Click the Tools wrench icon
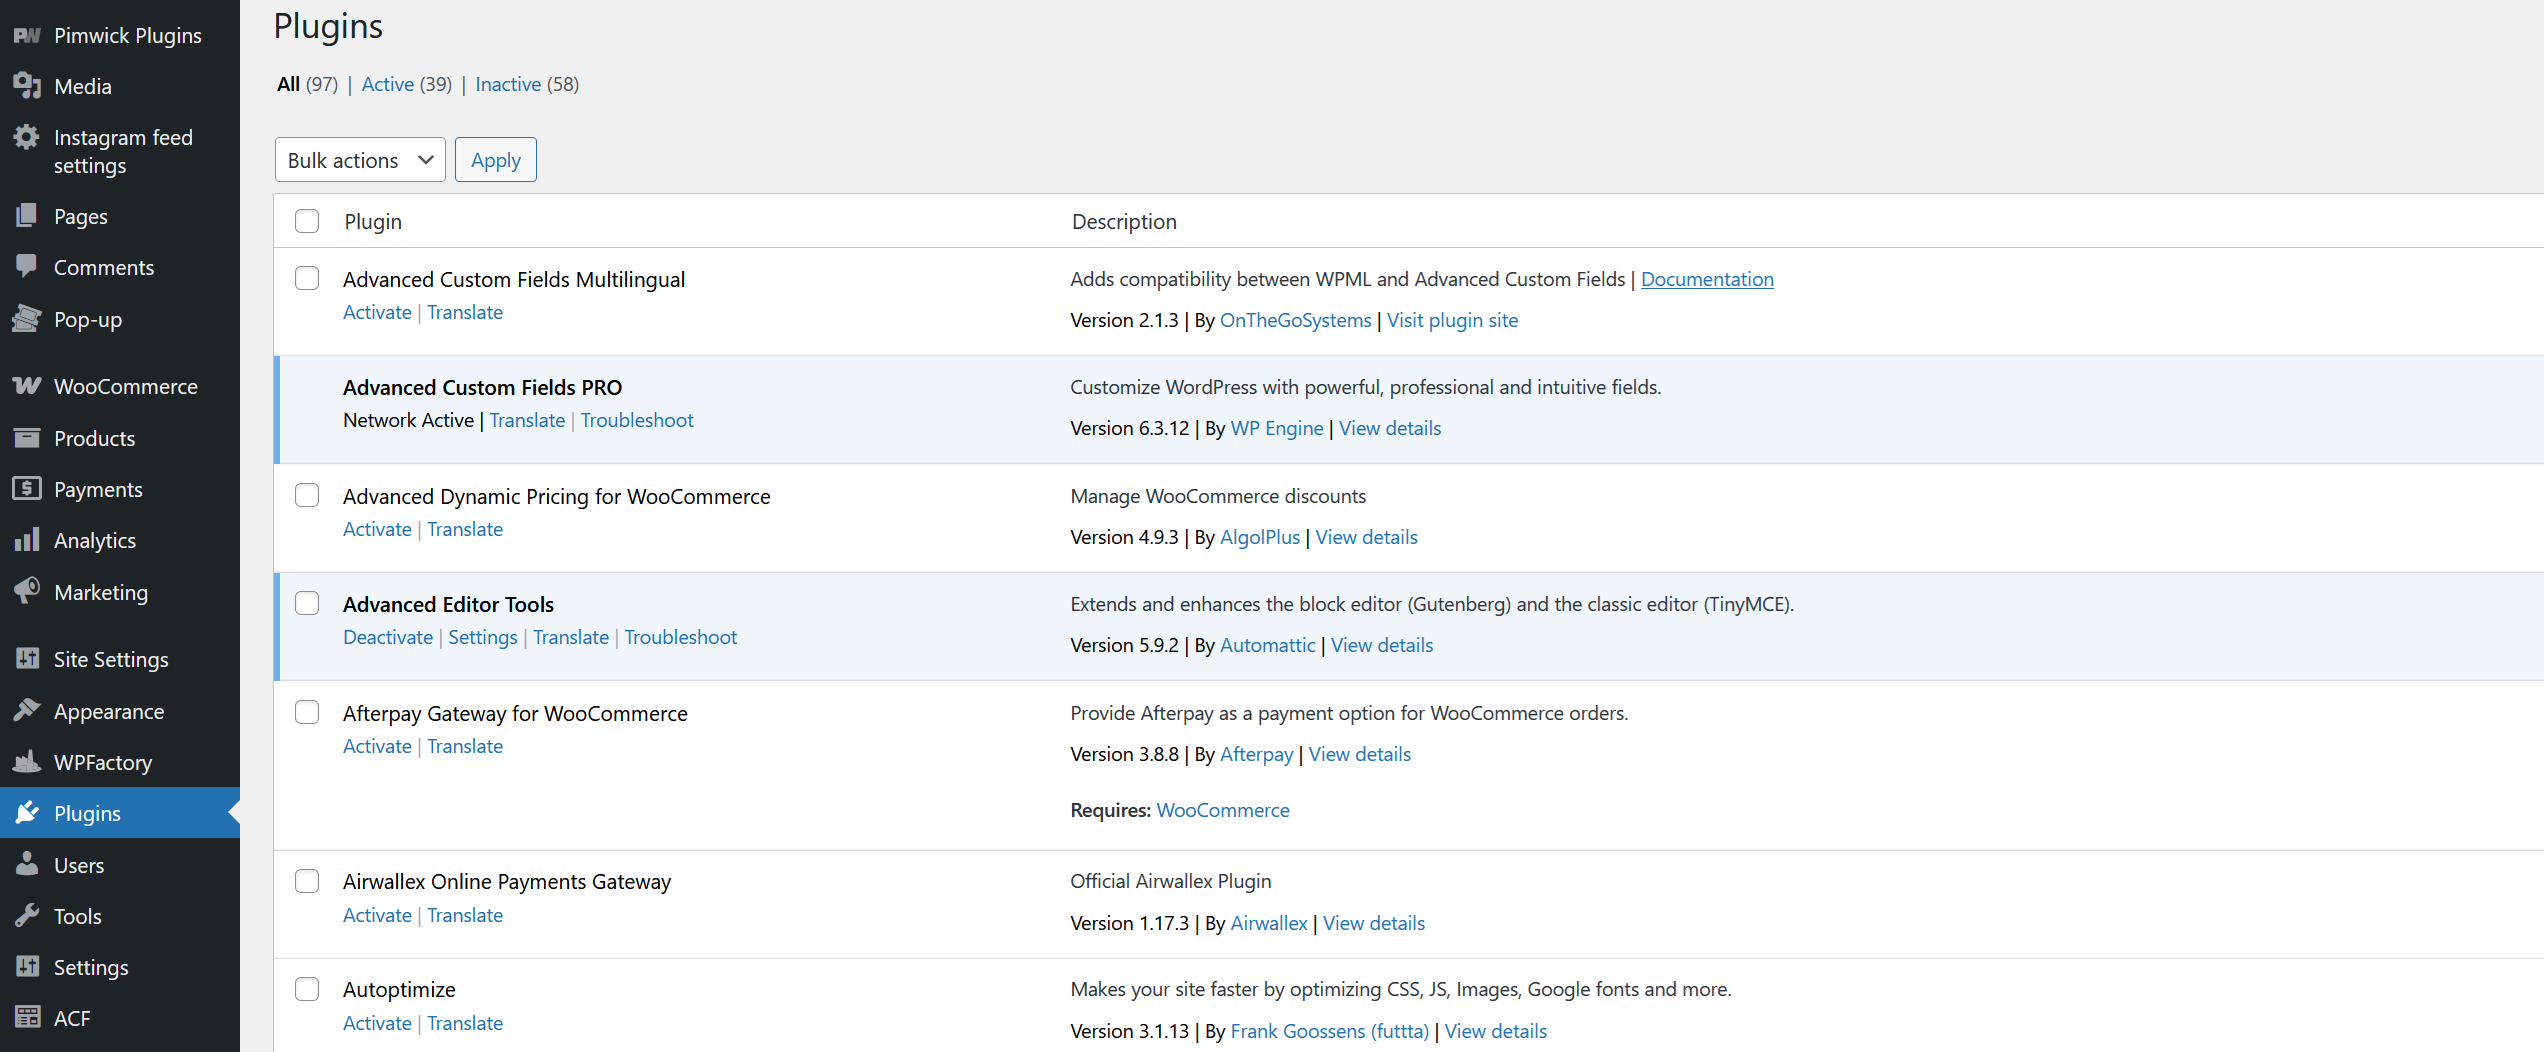 pos(27,916)
